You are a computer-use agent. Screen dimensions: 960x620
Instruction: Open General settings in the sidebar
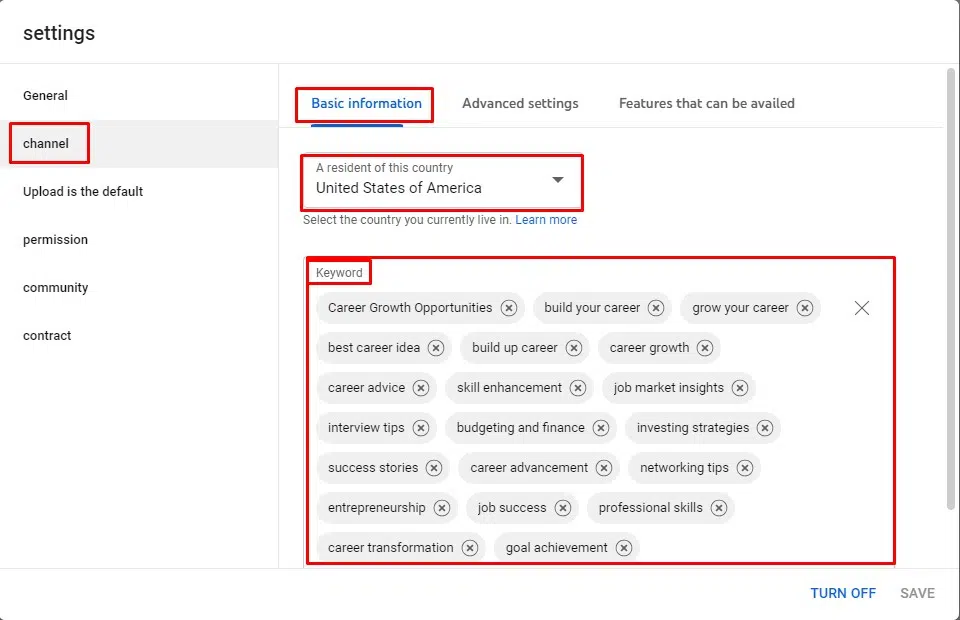click(x=46, y=96)
